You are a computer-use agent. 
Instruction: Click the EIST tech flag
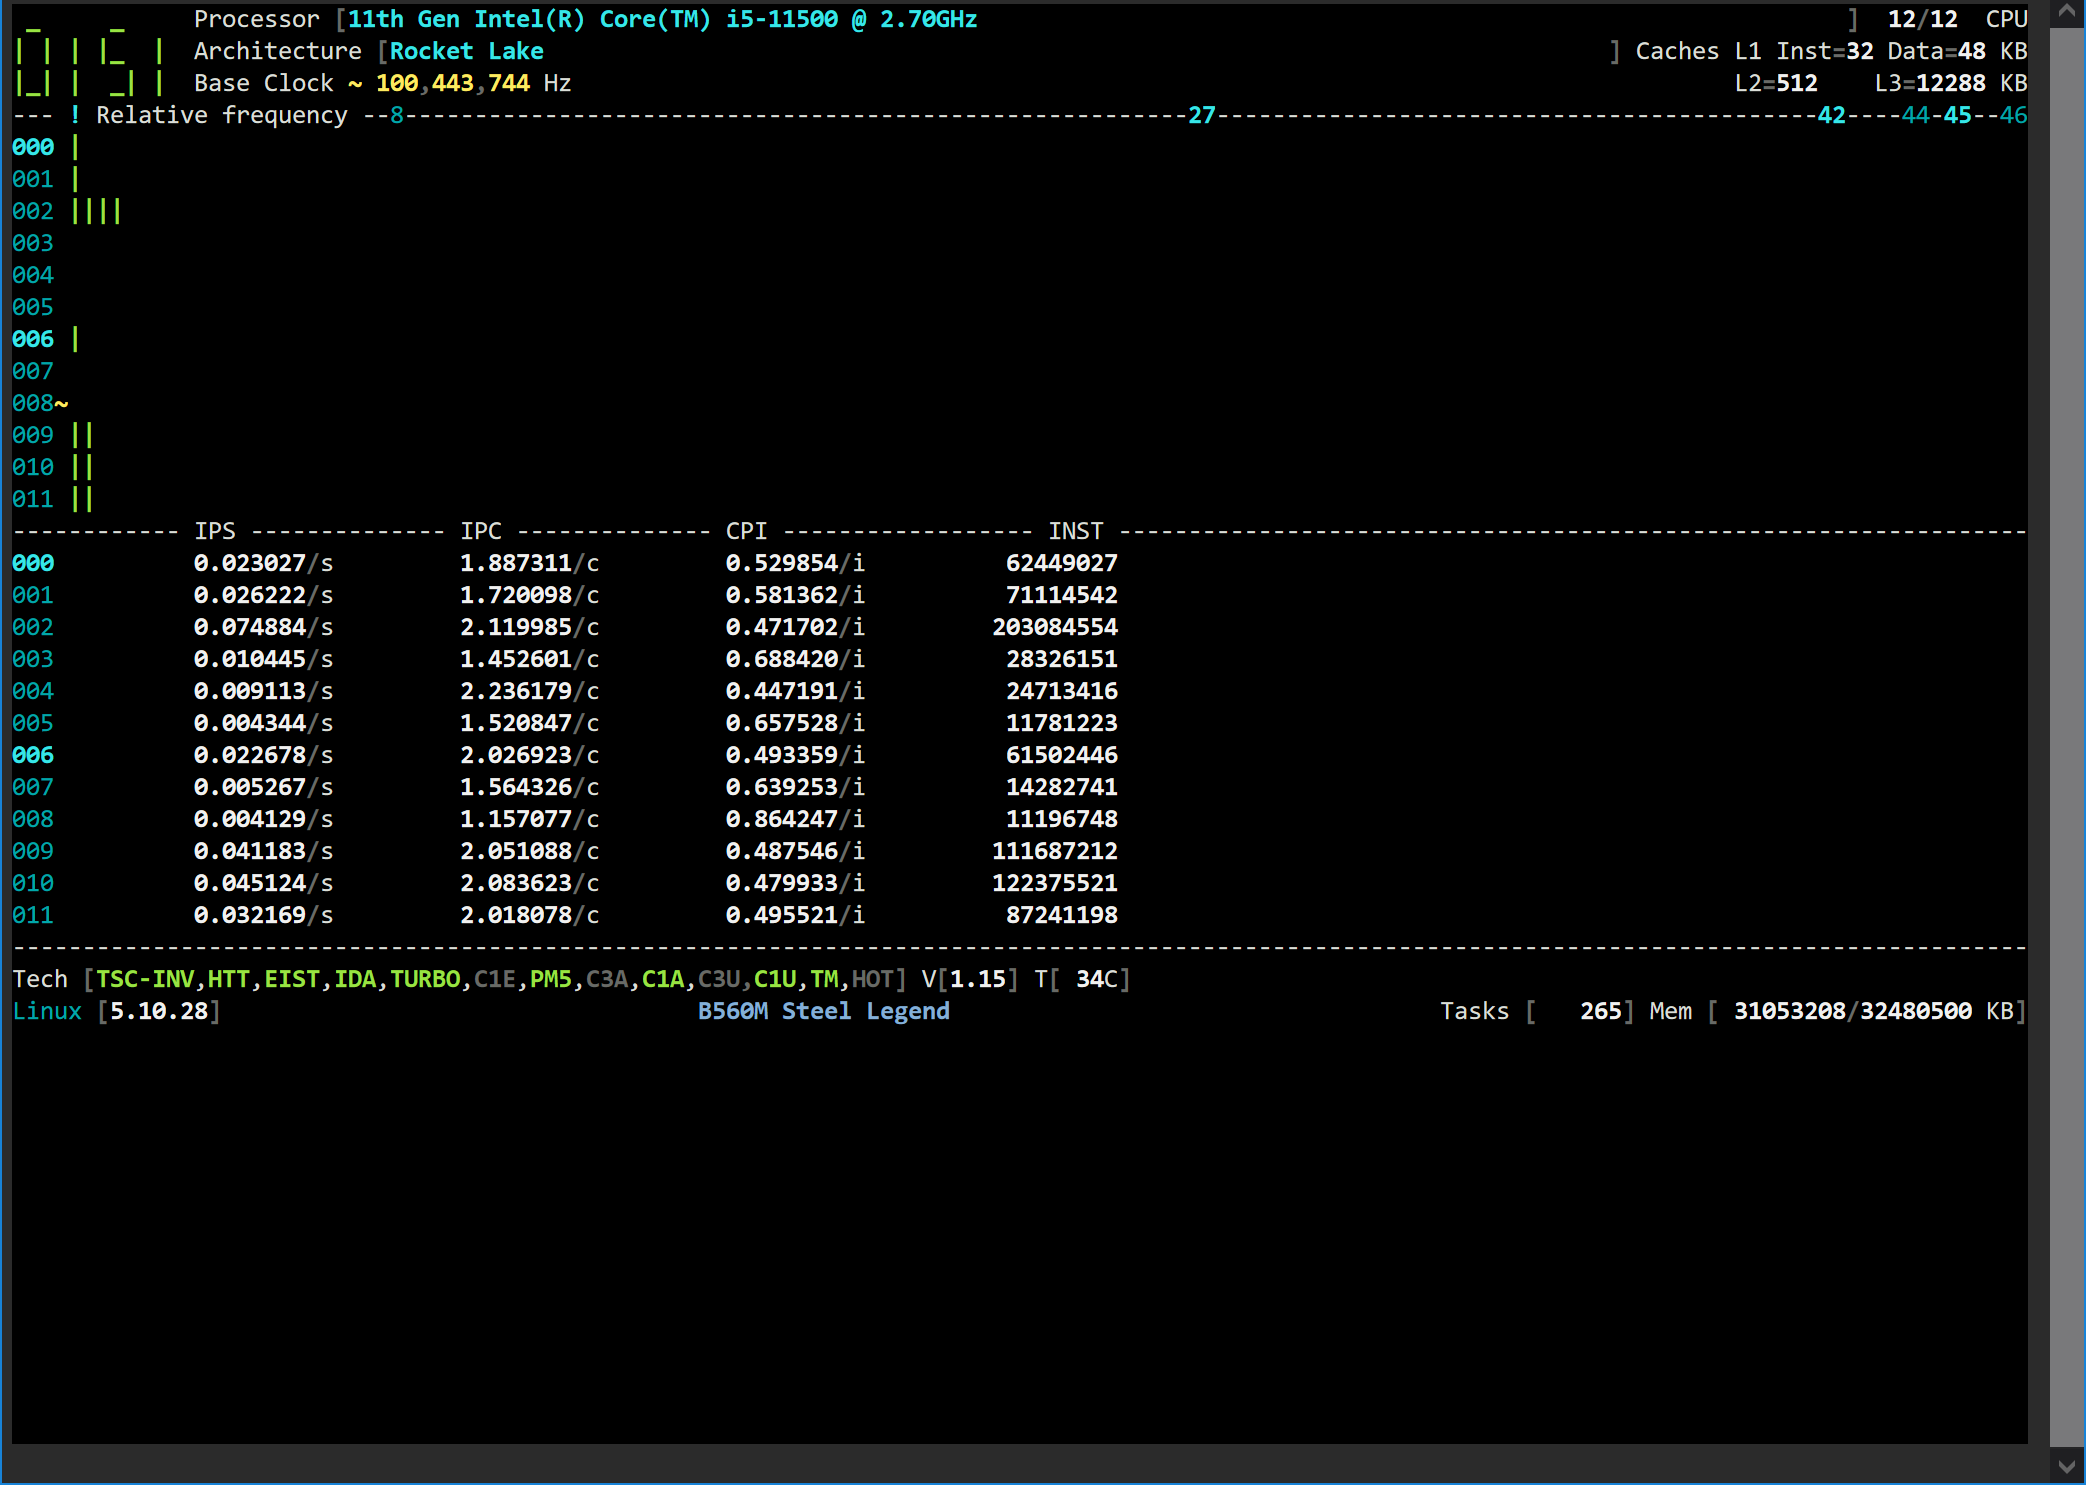pos(291,979)
